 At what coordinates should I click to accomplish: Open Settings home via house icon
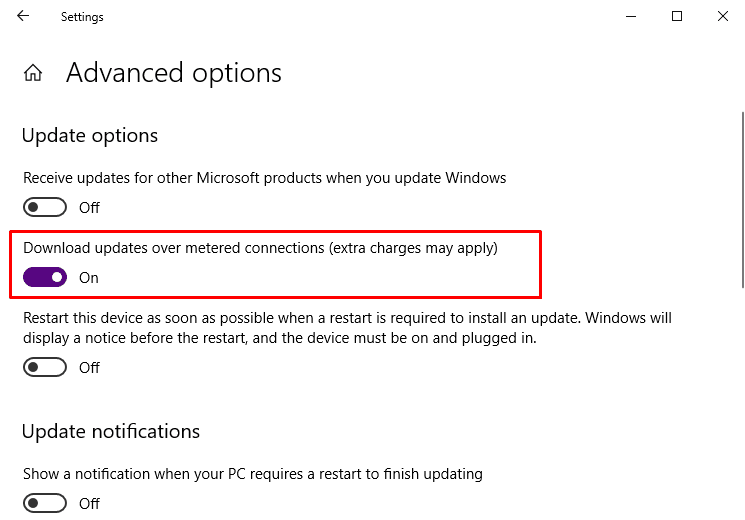point(33,73)
